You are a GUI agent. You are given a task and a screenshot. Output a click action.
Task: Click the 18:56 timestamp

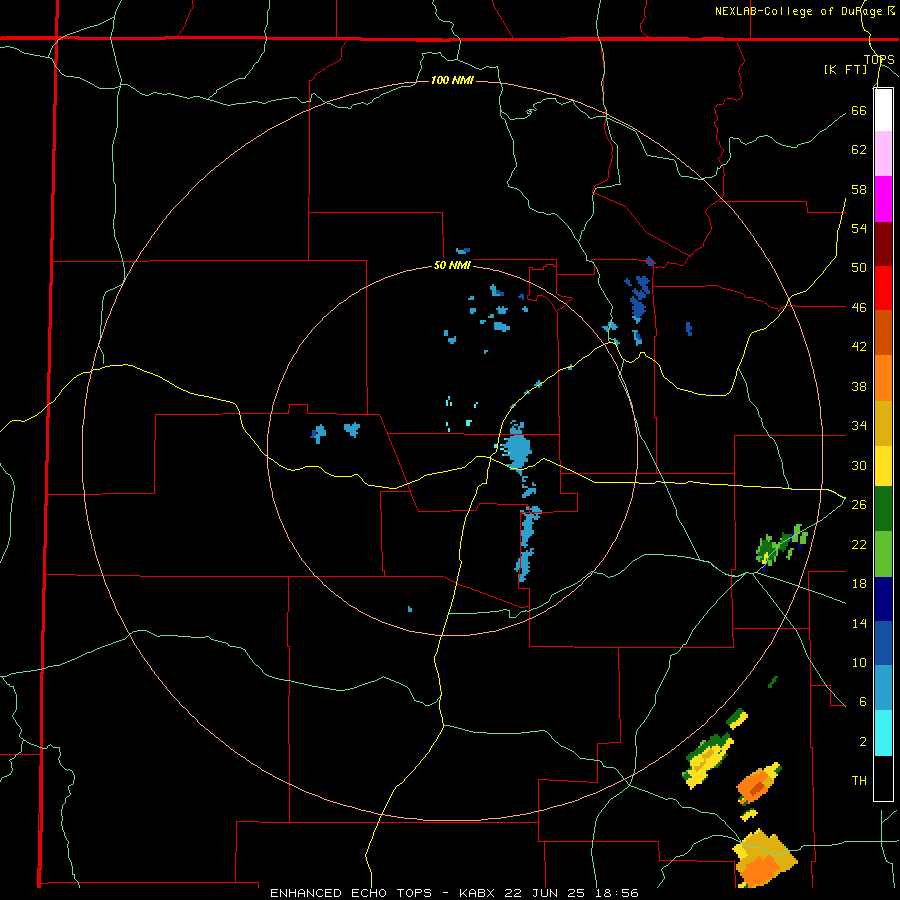(616, 893)
